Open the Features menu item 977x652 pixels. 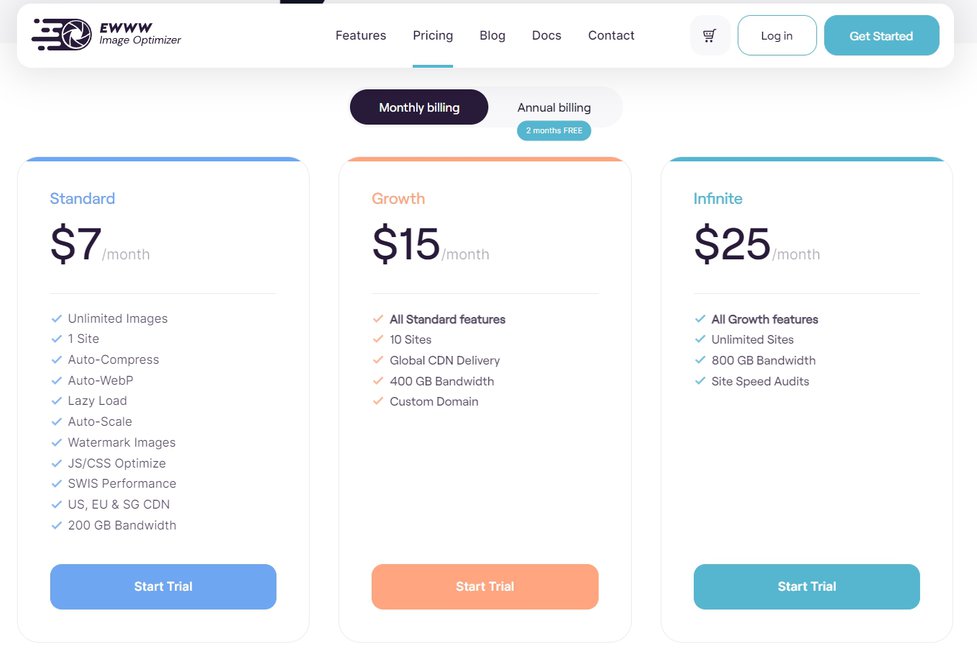361,35
